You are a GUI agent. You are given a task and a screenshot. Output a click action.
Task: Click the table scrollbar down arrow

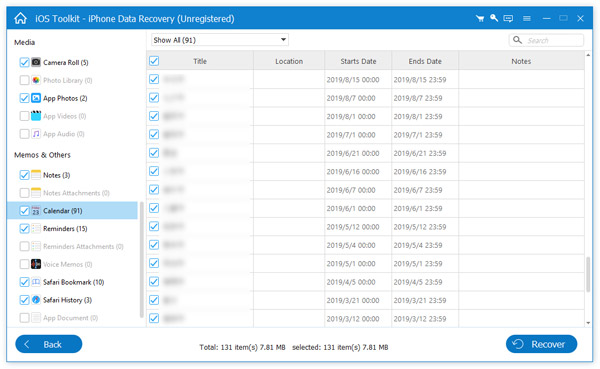tap(588, 323)
